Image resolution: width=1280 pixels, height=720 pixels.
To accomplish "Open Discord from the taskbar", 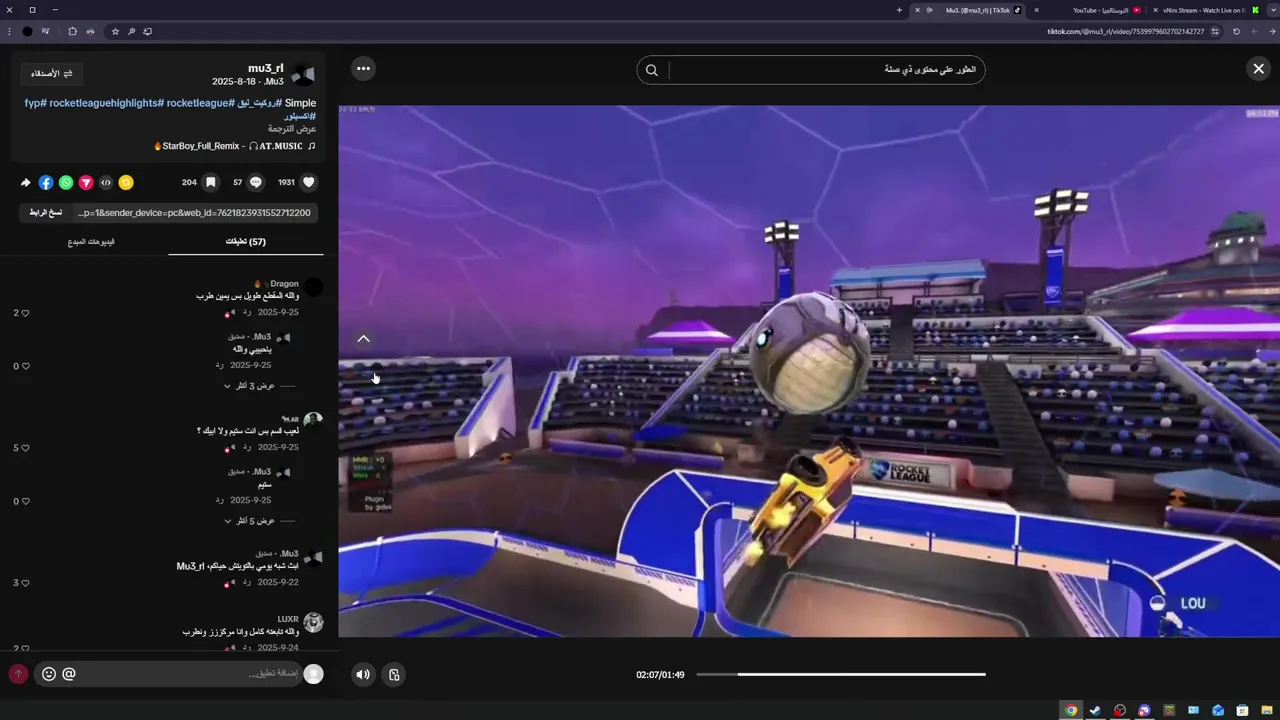I will pos(1144,711).
